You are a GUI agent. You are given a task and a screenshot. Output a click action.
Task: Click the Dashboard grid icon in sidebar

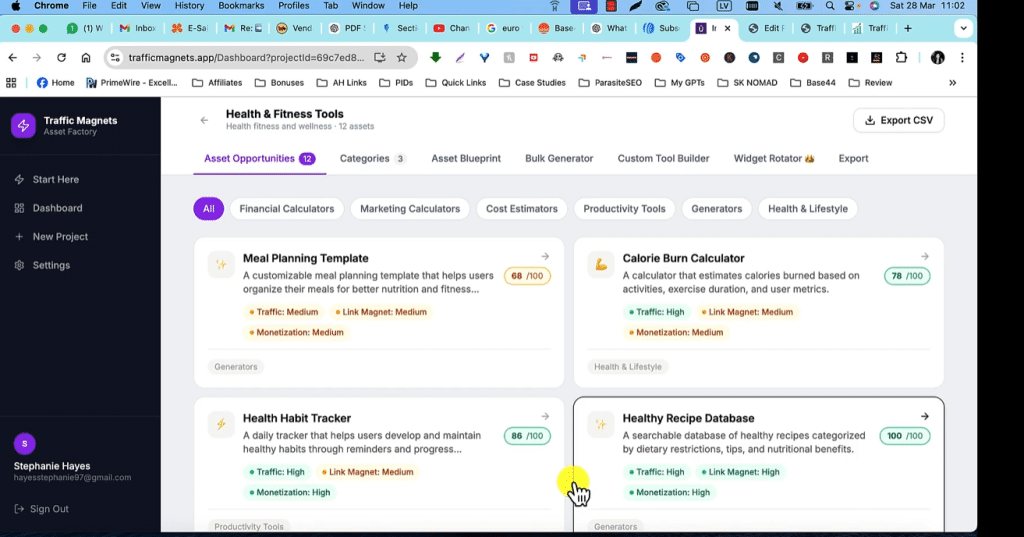pyautogui.click(x=20, y=208)
